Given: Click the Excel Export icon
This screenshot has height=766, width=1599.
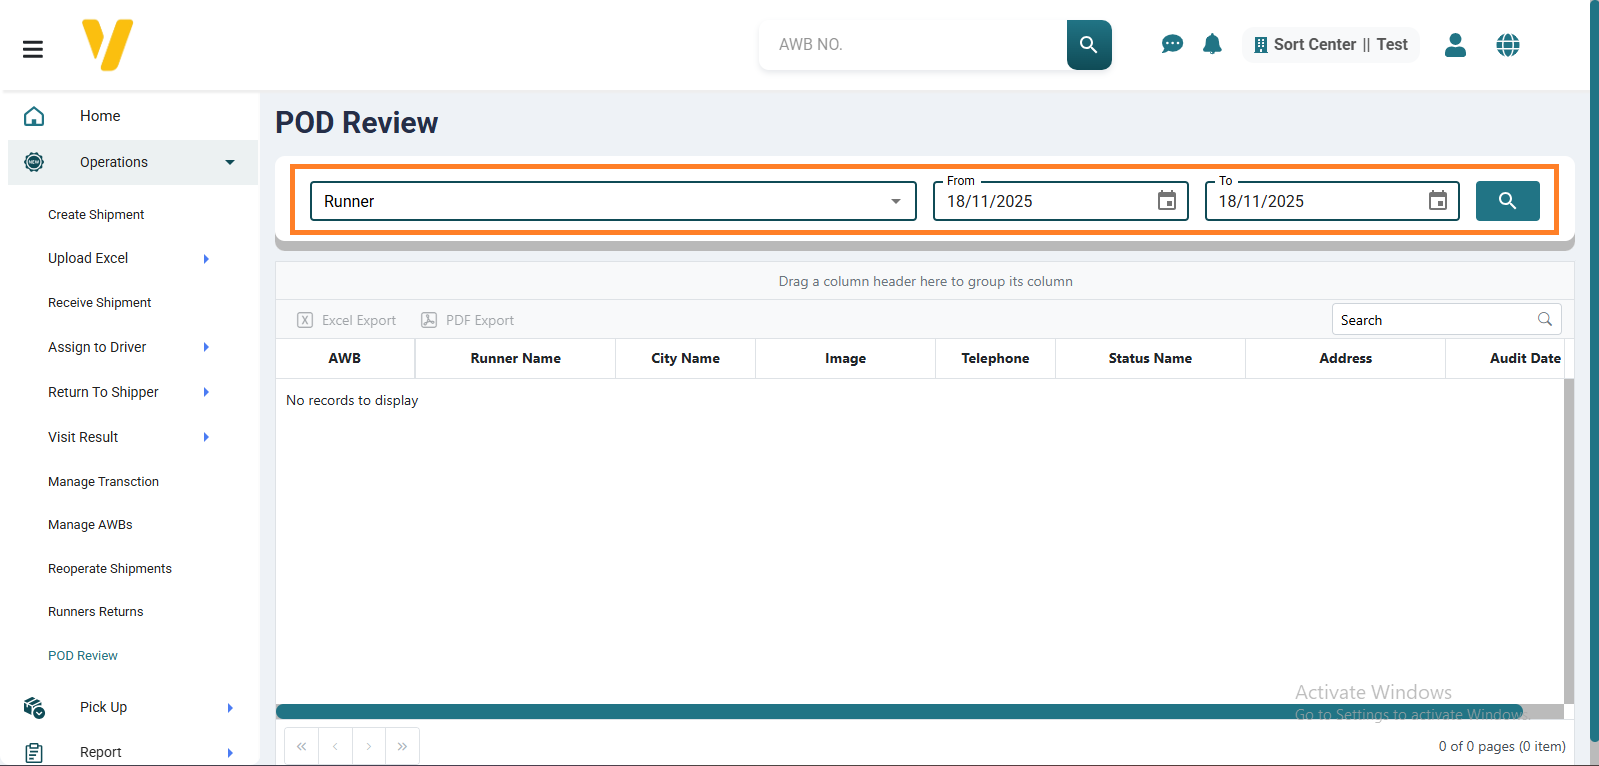Looking at the screenshot, I should 305,320.
